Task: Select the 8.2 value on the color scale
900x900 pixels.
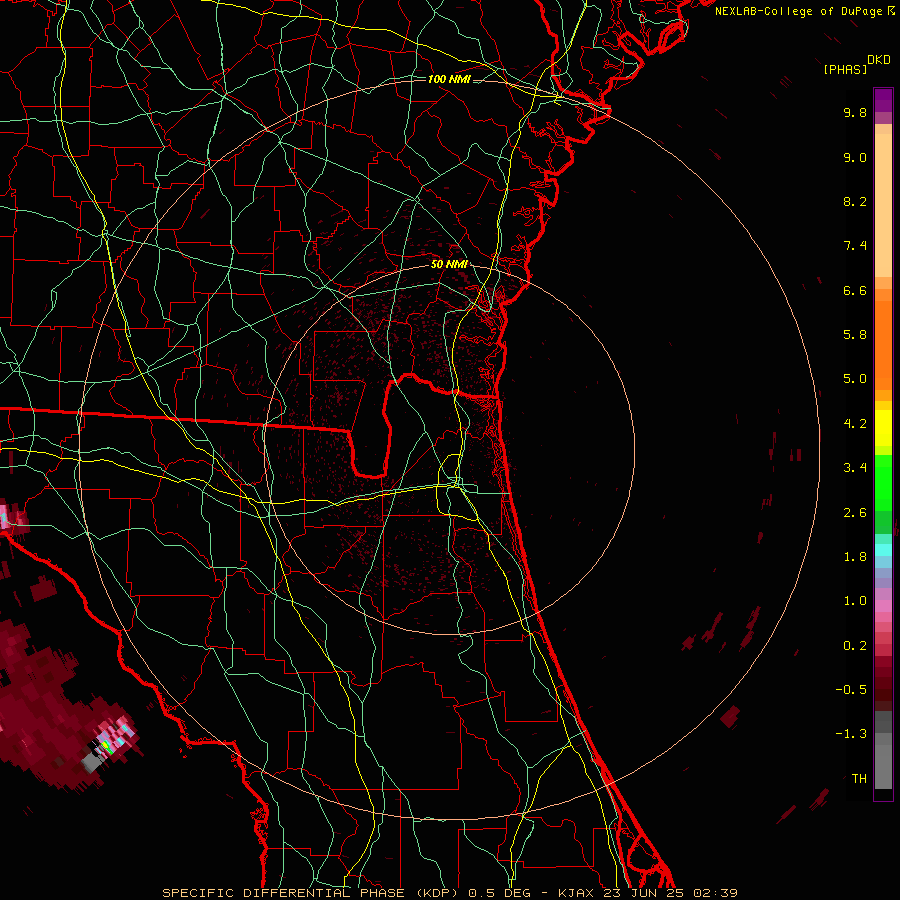Action: point(855,201)
